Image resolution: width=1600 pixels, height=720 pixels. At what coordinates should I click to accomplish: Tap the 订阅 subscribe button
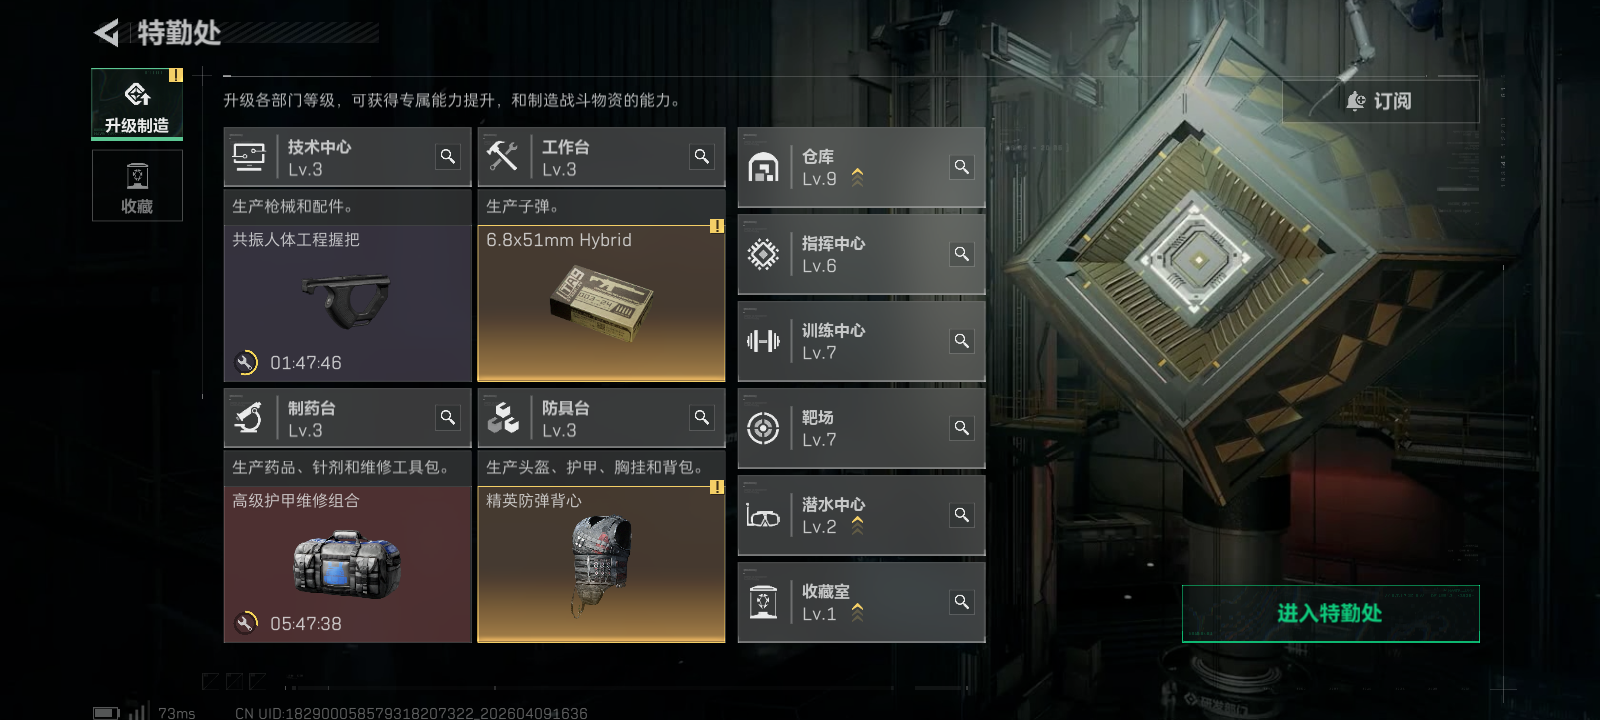click(1380, 101)
